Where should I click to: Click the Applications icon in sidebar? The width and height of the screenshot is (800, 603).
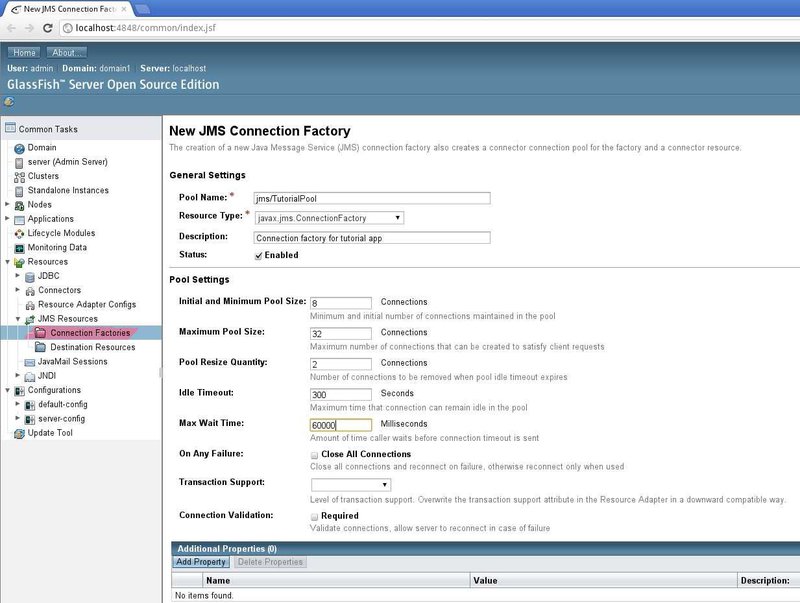point(19,220)
